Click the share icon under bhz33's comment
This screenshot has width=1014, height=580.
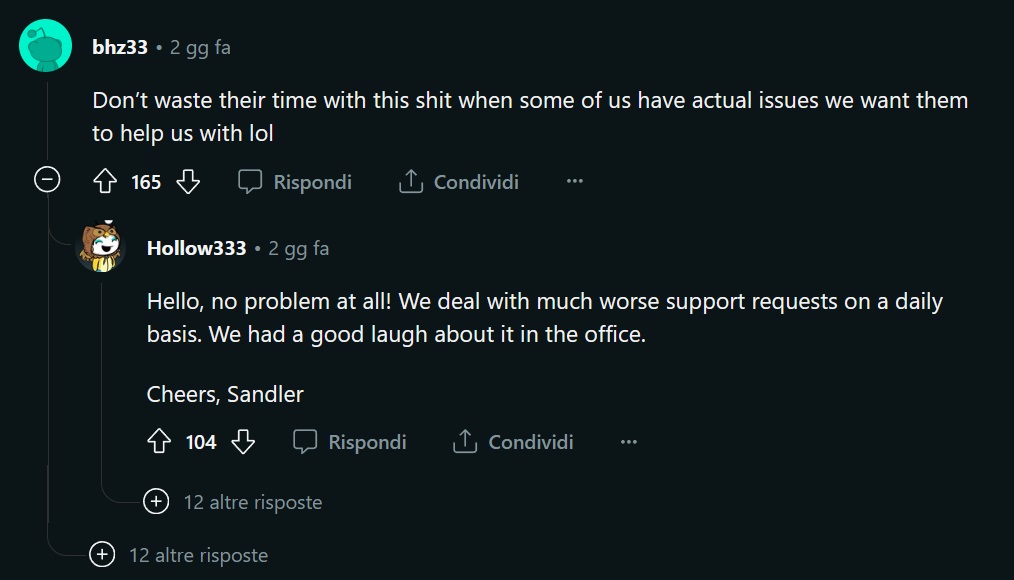point(411,182)
